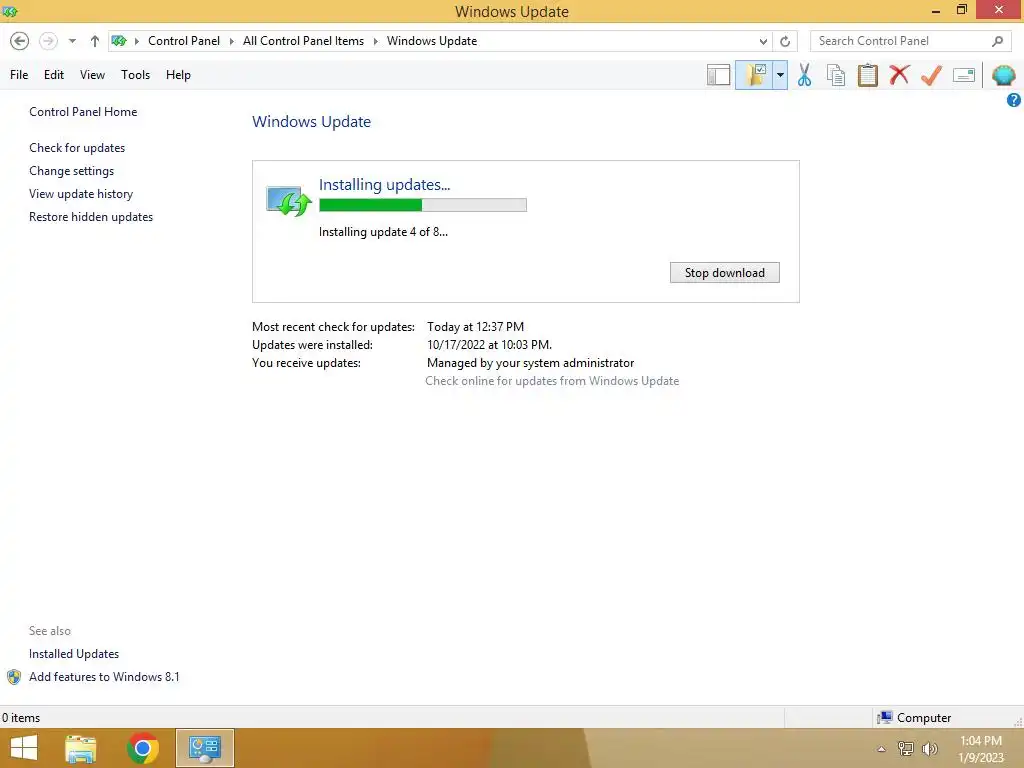This screenshot has height=768, width=1024.
Task: Click window title bar system icon
Action: (10, 11)
